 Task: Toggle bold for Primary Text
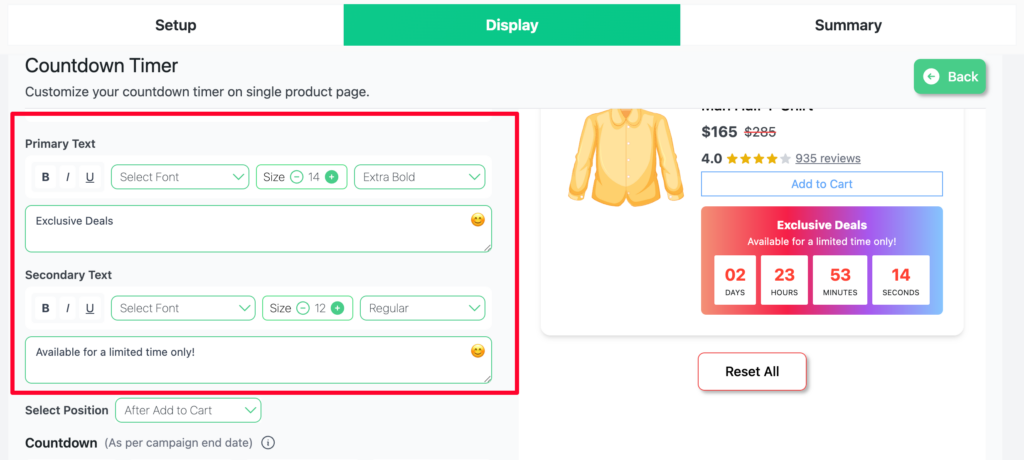click(46, 177)
